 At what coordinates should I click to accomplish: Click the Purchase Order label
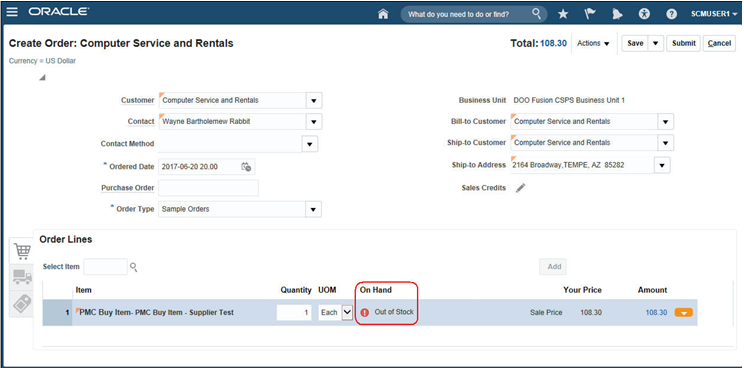click(x=128, y=188)
